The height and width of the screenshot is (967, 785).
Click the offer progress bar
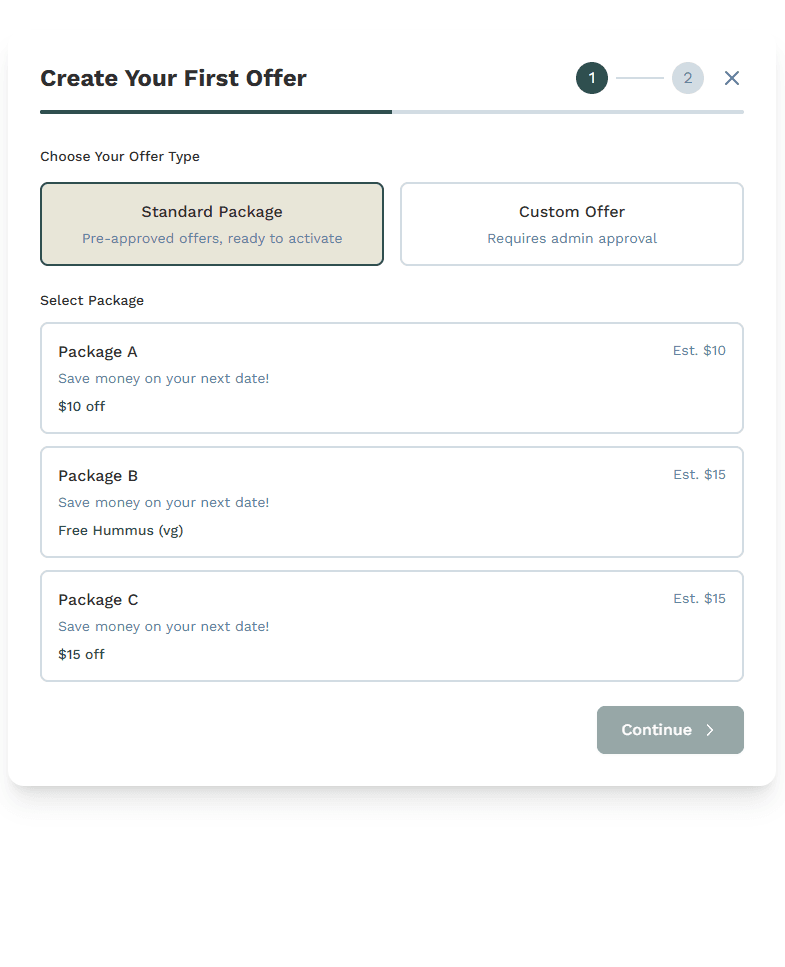(x=392, y=112)
